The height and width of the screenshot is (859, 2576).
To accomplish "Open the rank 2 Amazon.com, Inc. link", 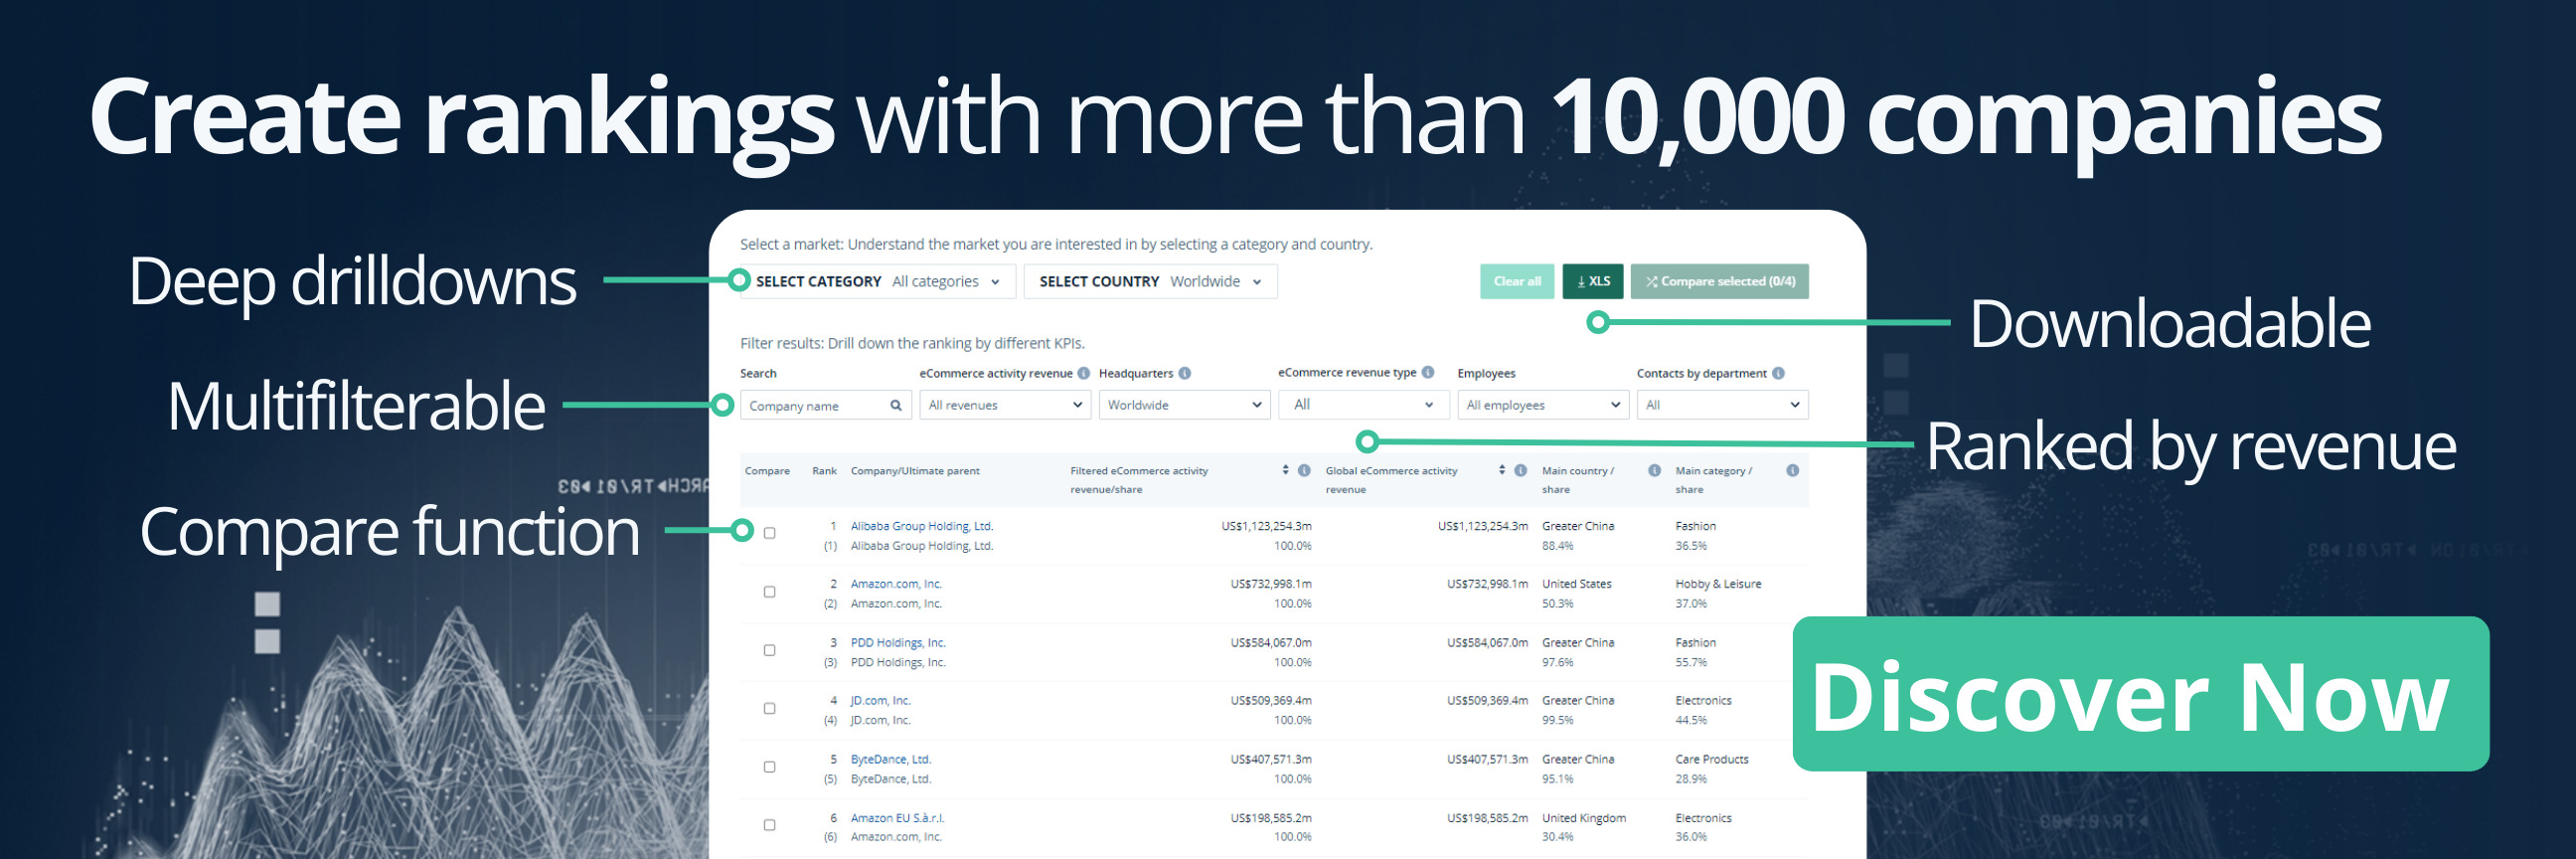I will [896, 584].
